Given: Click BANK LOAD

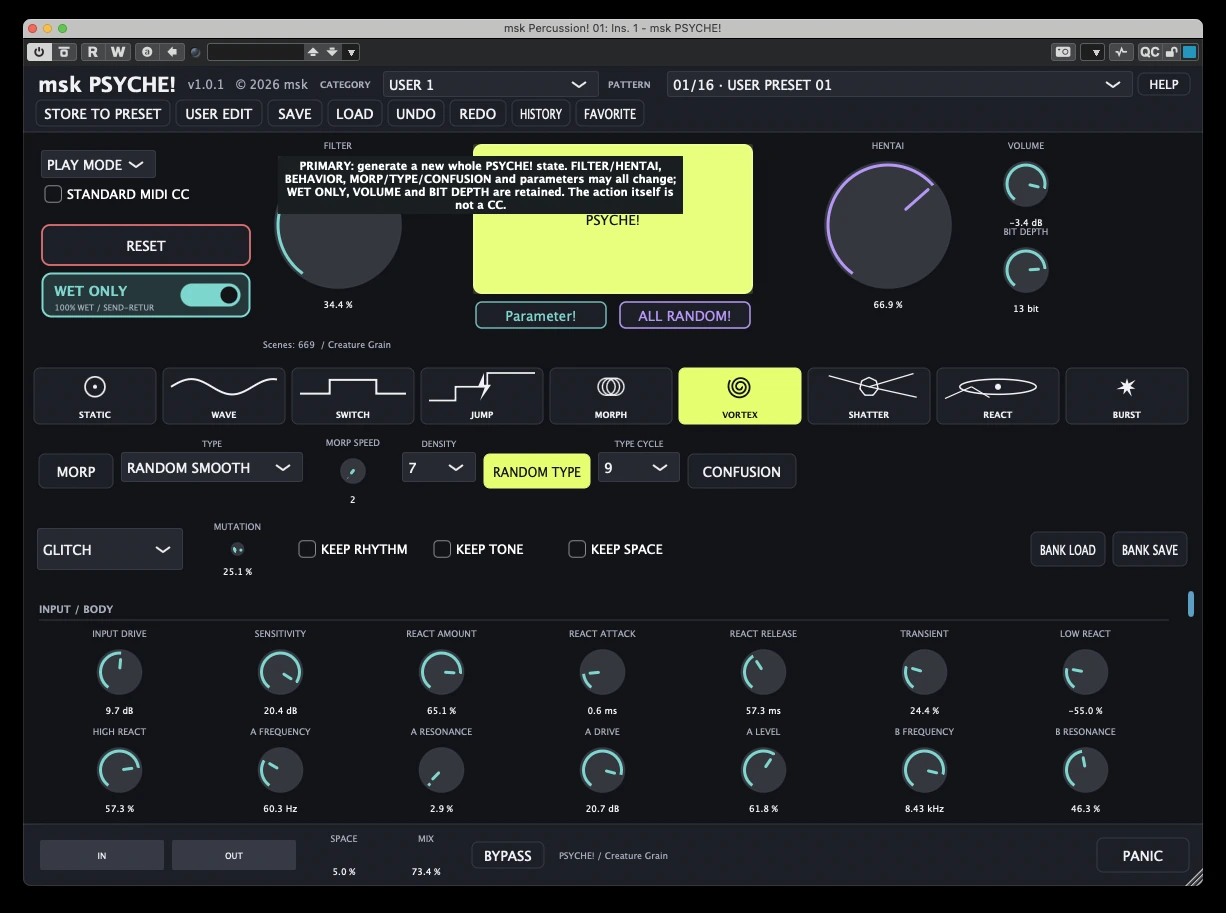Looking at the screenshot, I should (1068, 550).
